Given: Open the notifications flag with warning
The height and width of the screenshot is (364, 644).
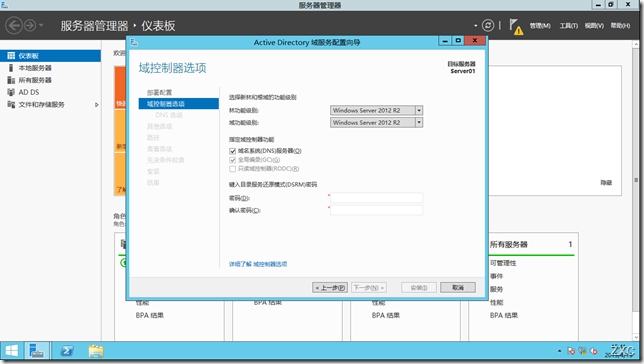Looking at the screenshot, I should click(x=516, y=27).
